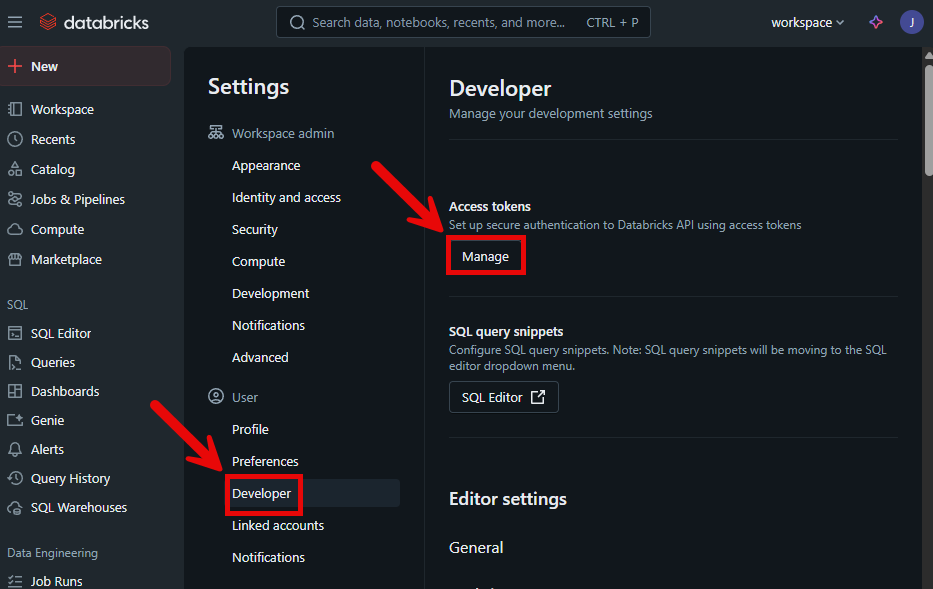Open the user avatar J menu
933x589 pixels.
tap(911, 22)
